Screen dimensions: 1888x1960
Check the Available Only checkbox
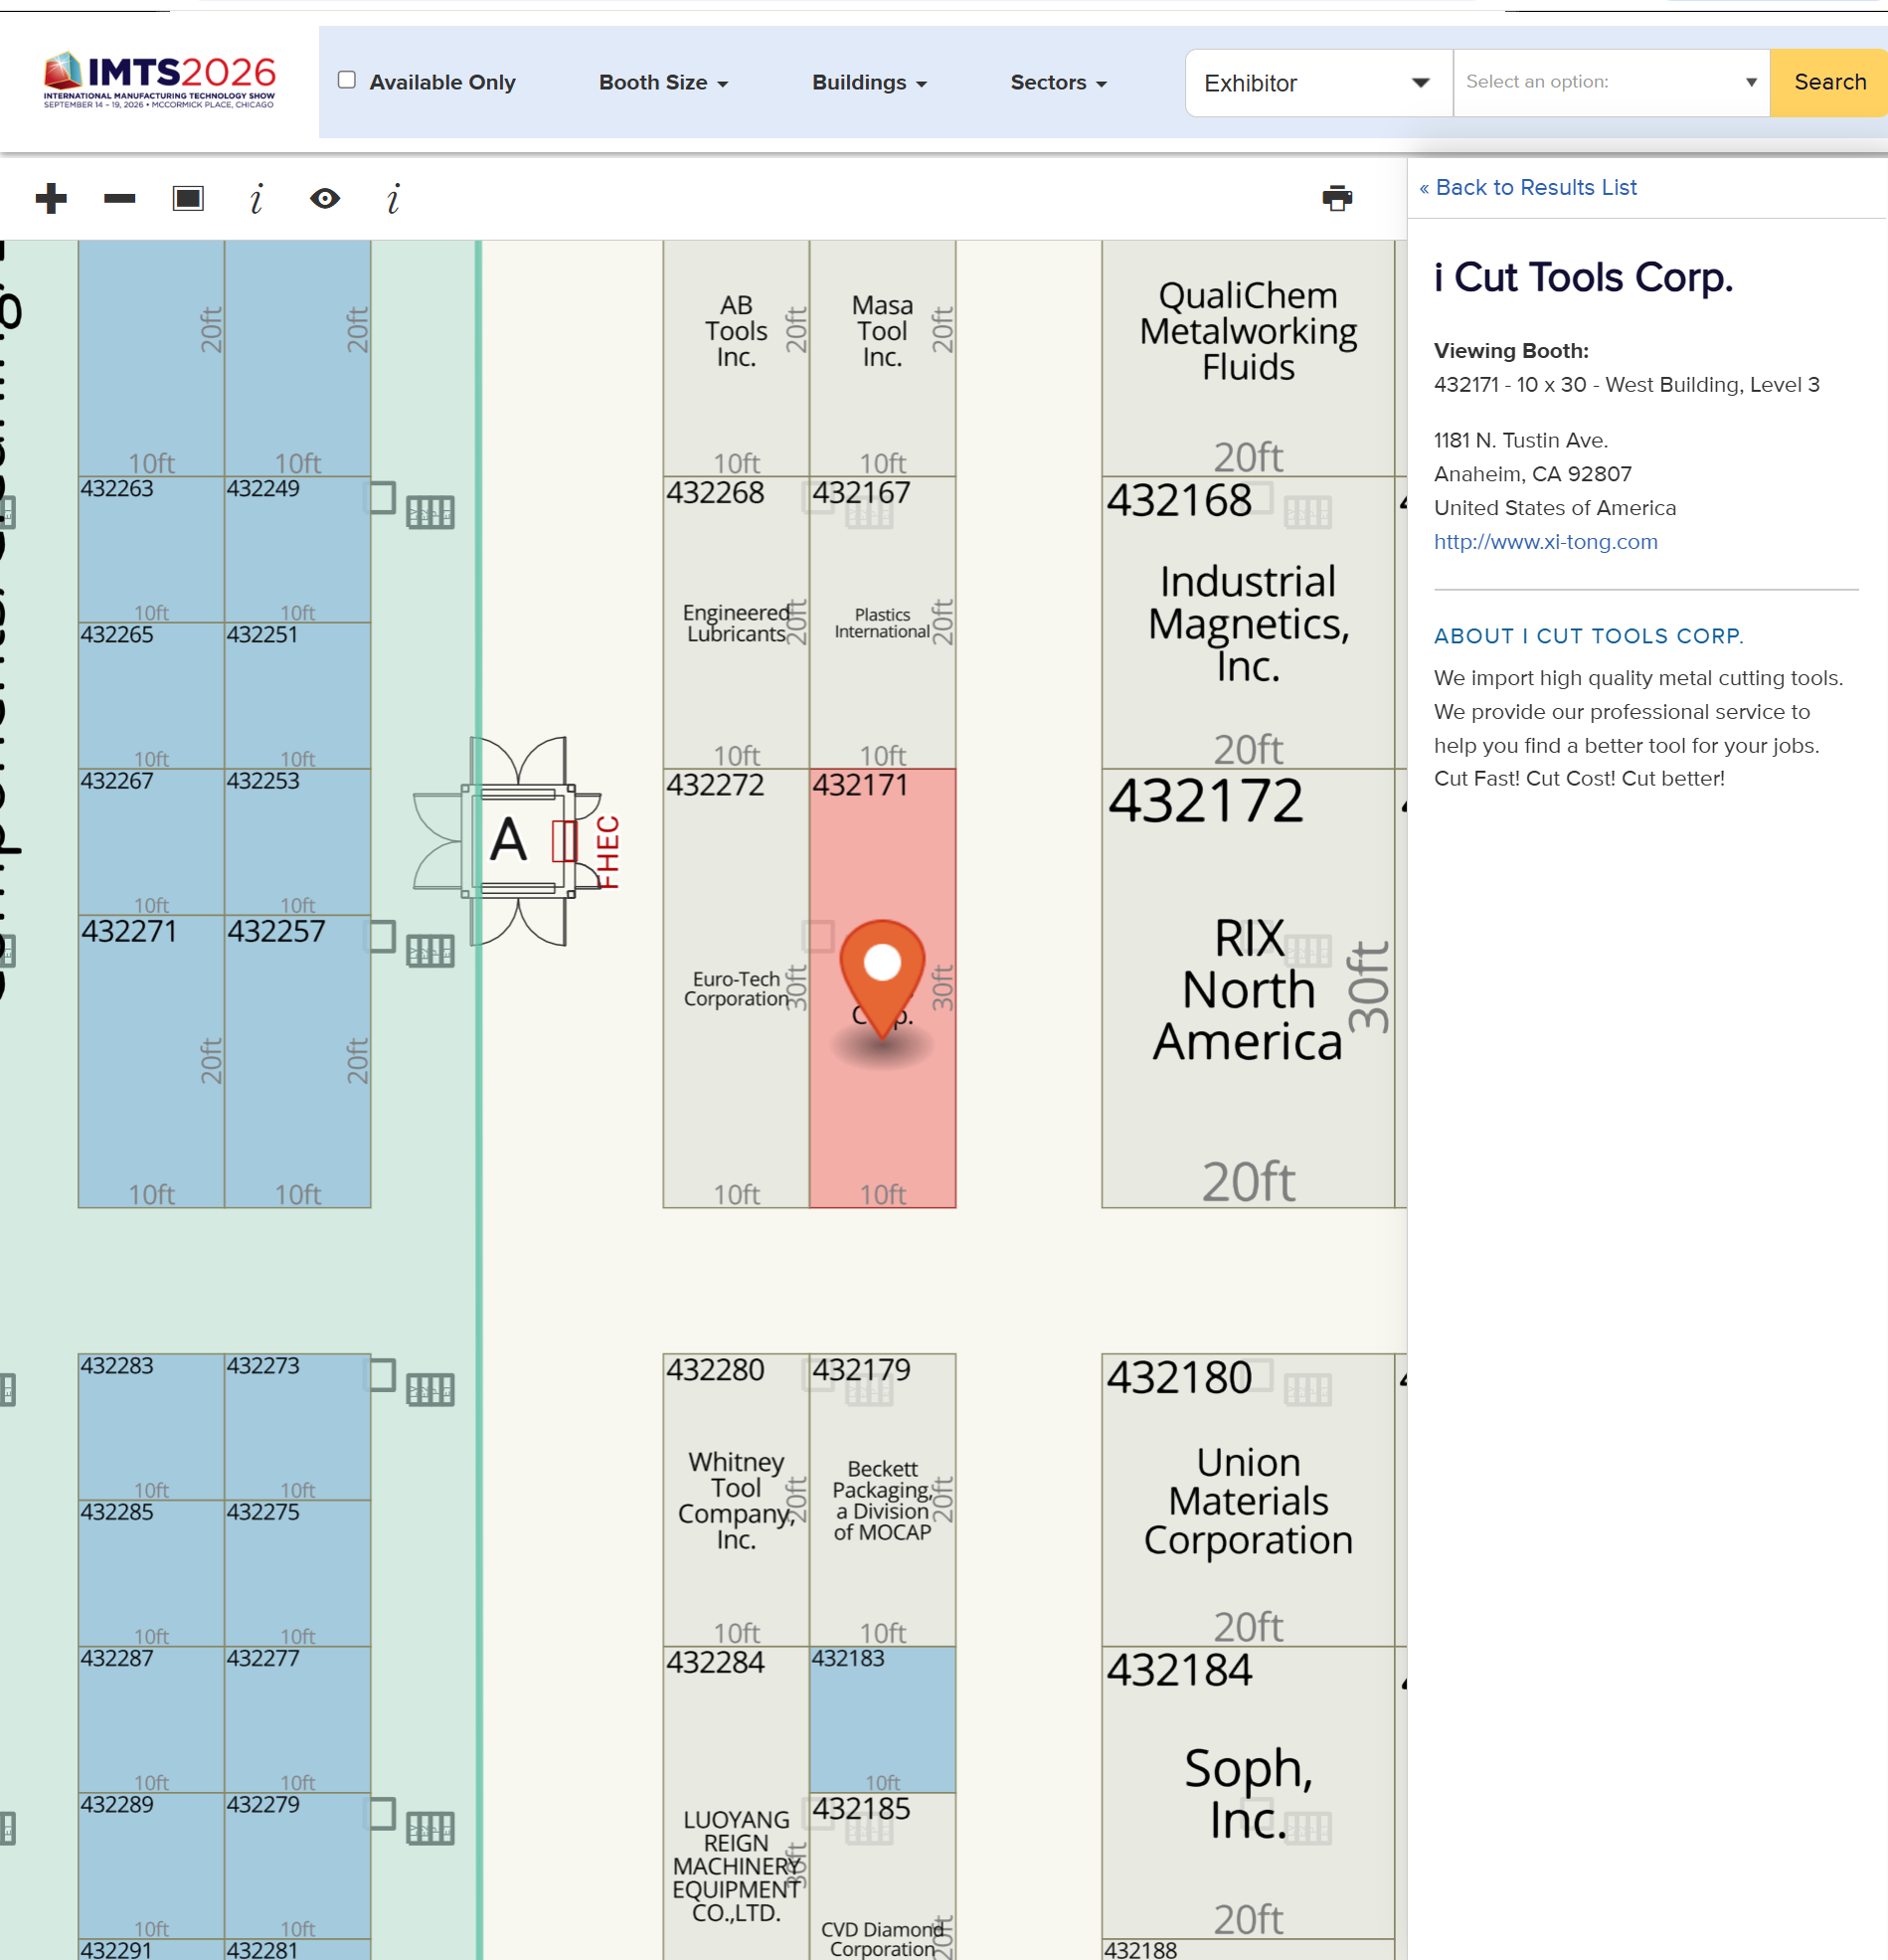(347, 80)
